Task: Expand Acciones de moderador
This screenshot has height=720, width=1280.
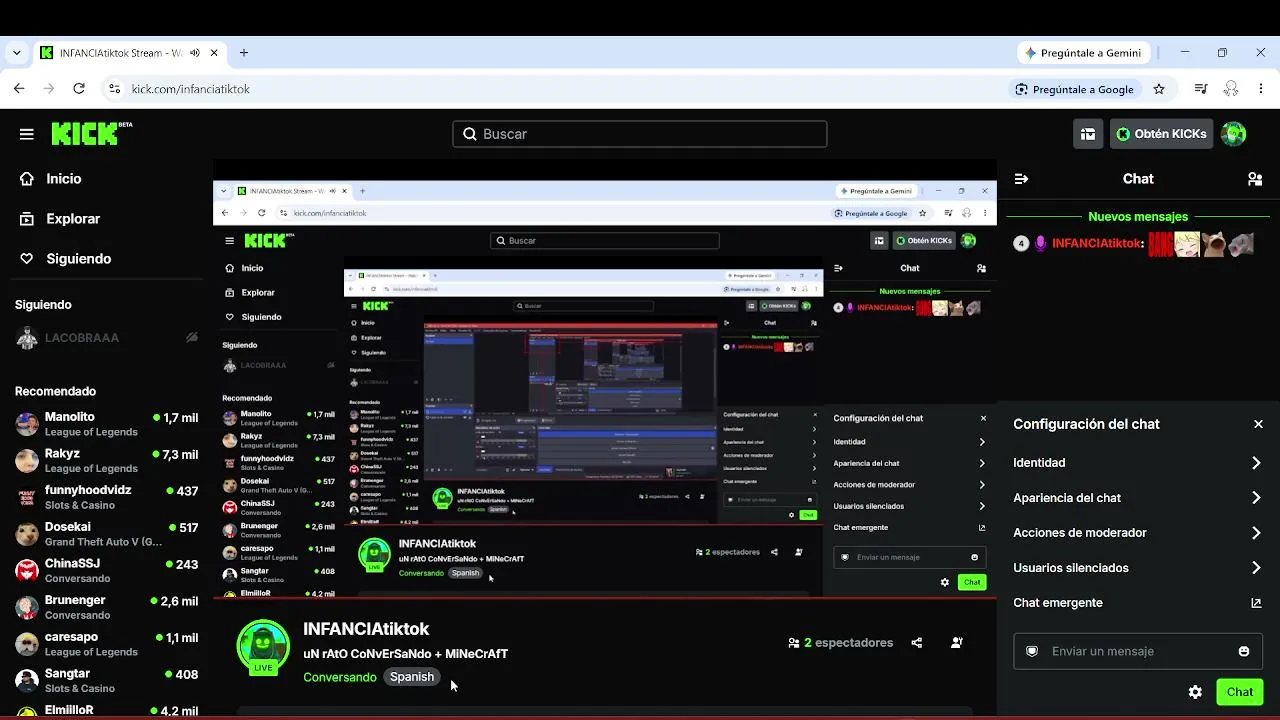Action: click(x=1138, y=533)
